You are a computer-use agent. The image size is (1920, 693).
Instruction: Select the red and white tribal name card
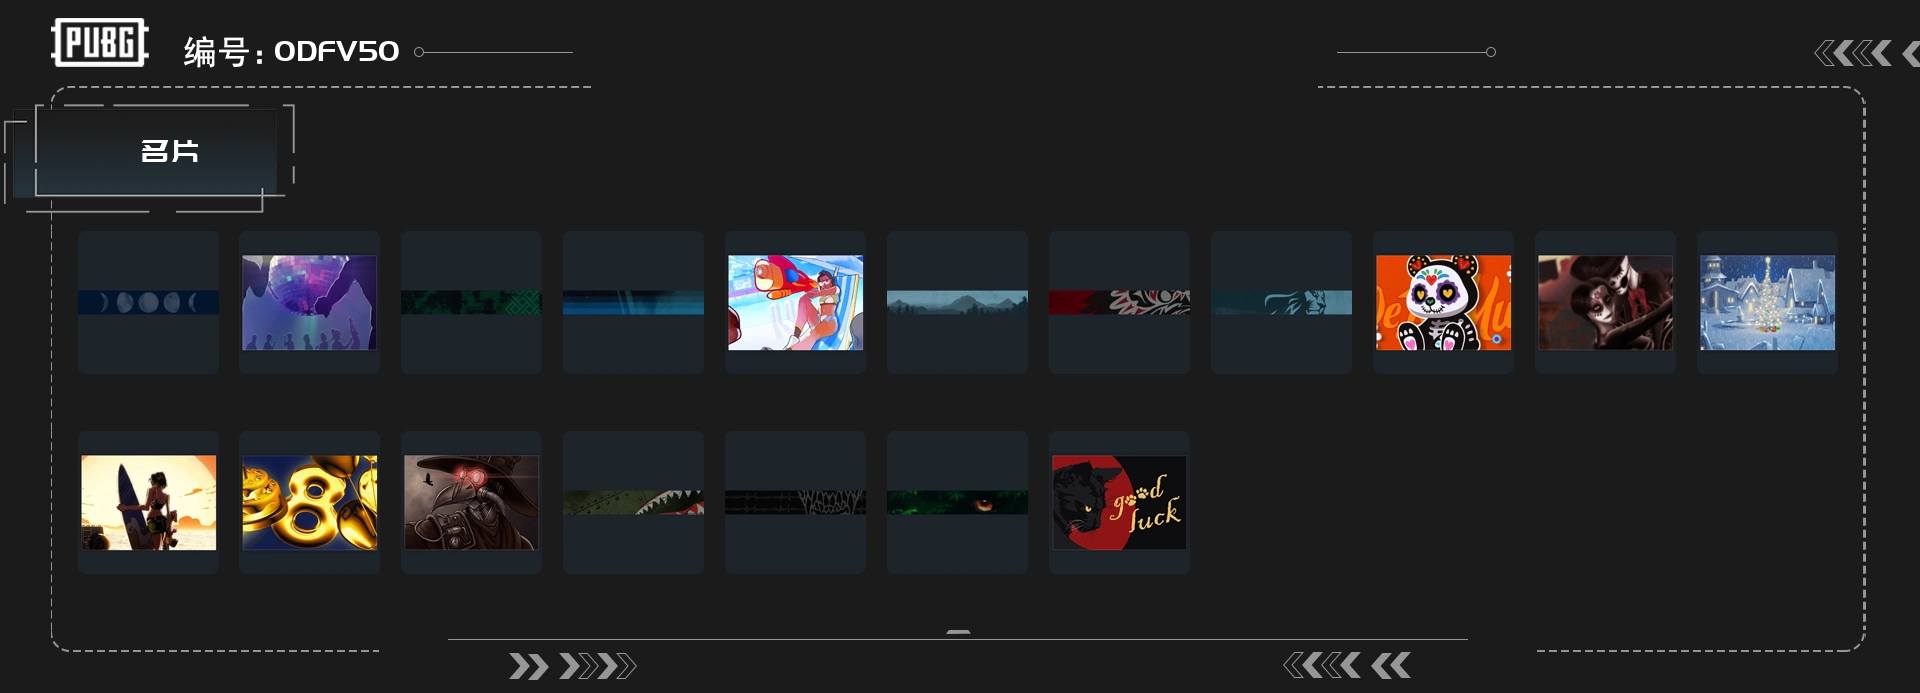point(1120,302)
